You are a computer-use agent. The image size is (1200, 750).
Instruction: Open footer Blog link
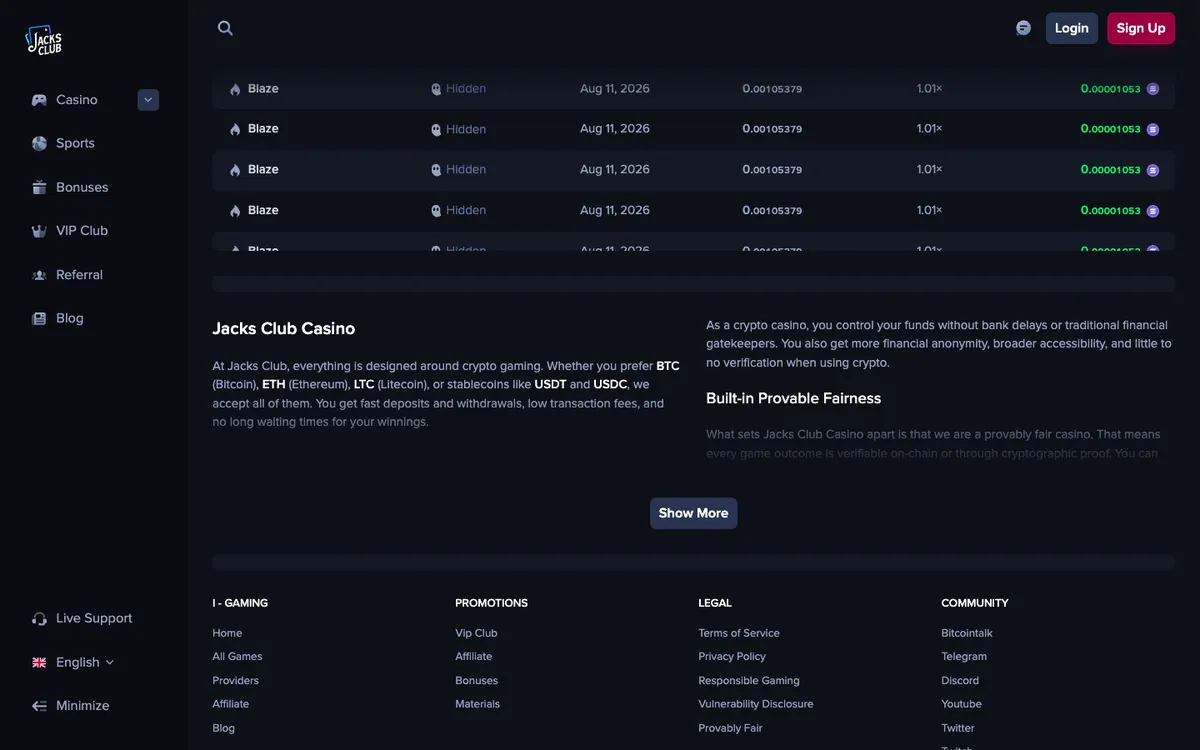pyautogui.click(x=223, y=728)
